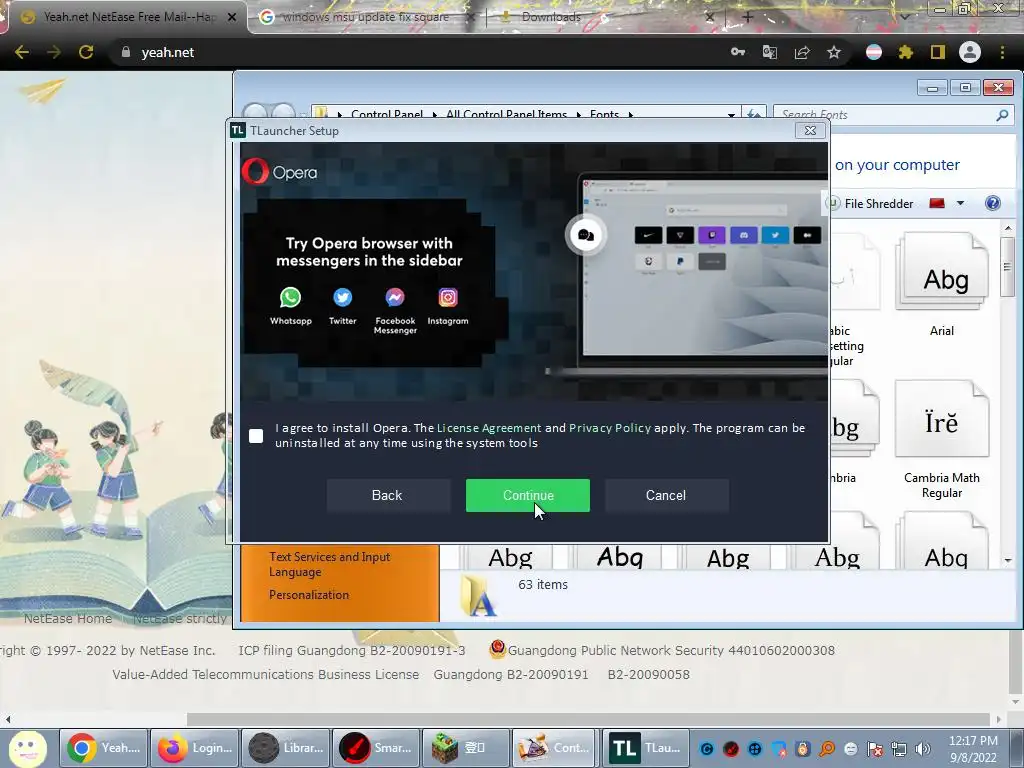Click the Opera logo in the installer
This screenshot has width=1024, height=768.
coord(280,172)
